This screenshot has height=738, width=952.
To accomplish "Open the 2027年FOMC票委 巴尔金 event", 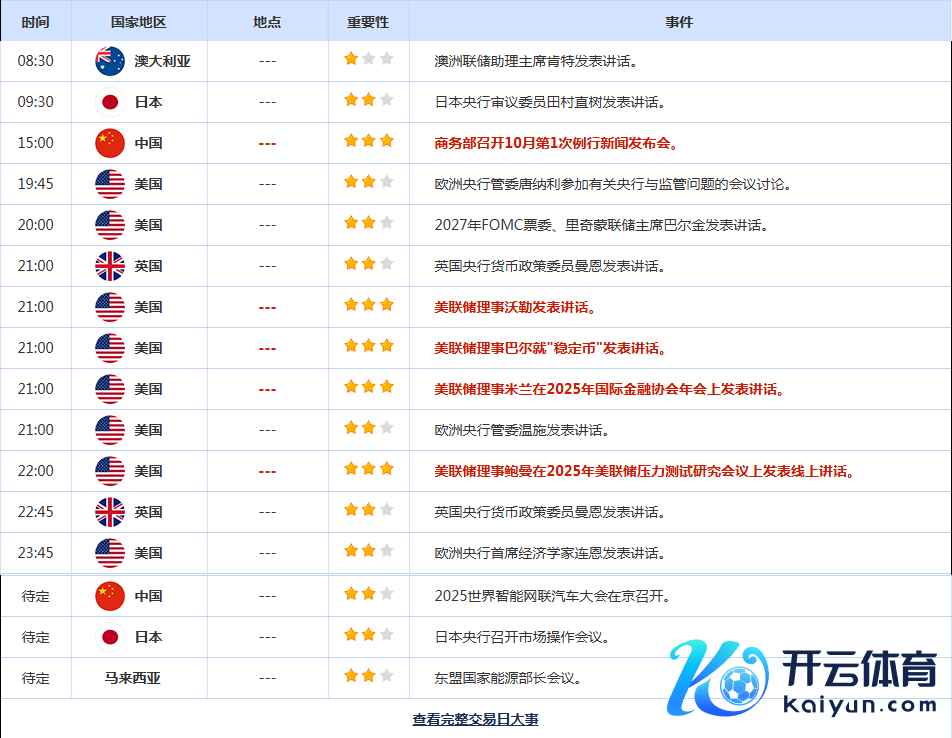I will point(601,225).
